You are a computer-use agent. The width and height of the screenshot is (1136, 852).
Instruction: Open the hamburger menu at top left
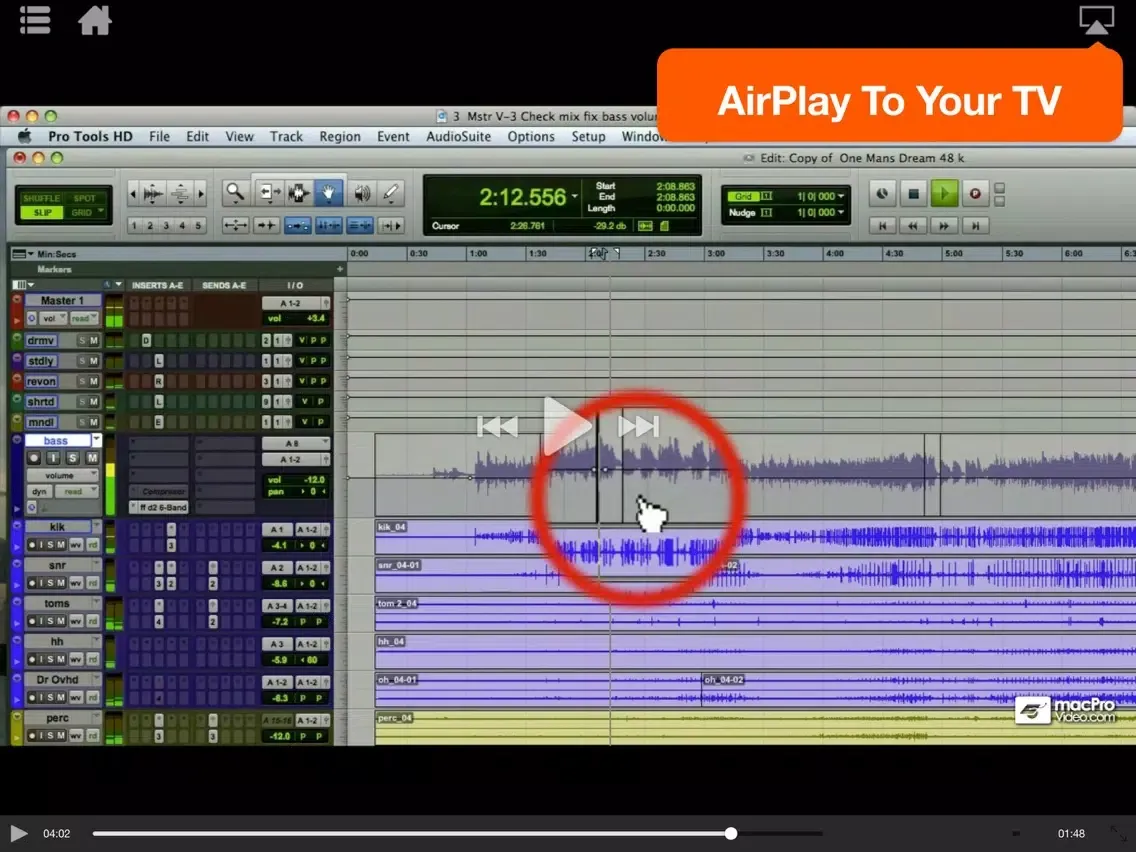35,20
